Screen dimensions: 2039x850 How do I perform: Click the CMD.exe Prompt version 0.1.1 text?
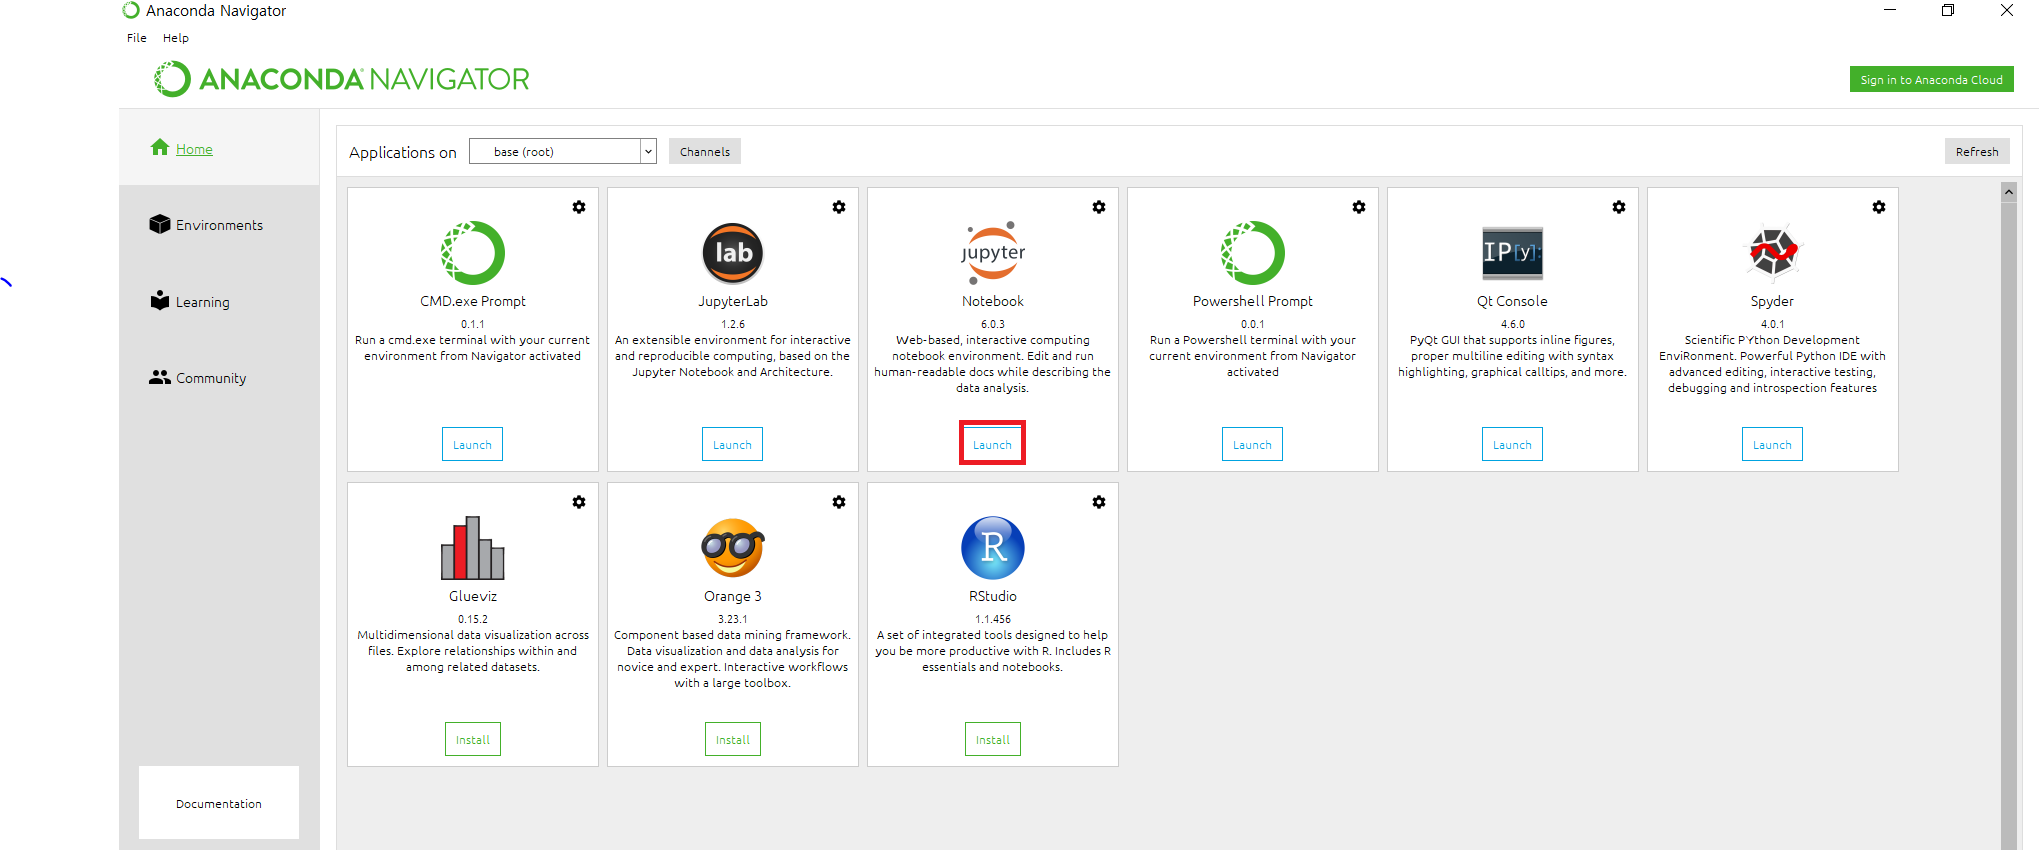[x=473, y=324]
